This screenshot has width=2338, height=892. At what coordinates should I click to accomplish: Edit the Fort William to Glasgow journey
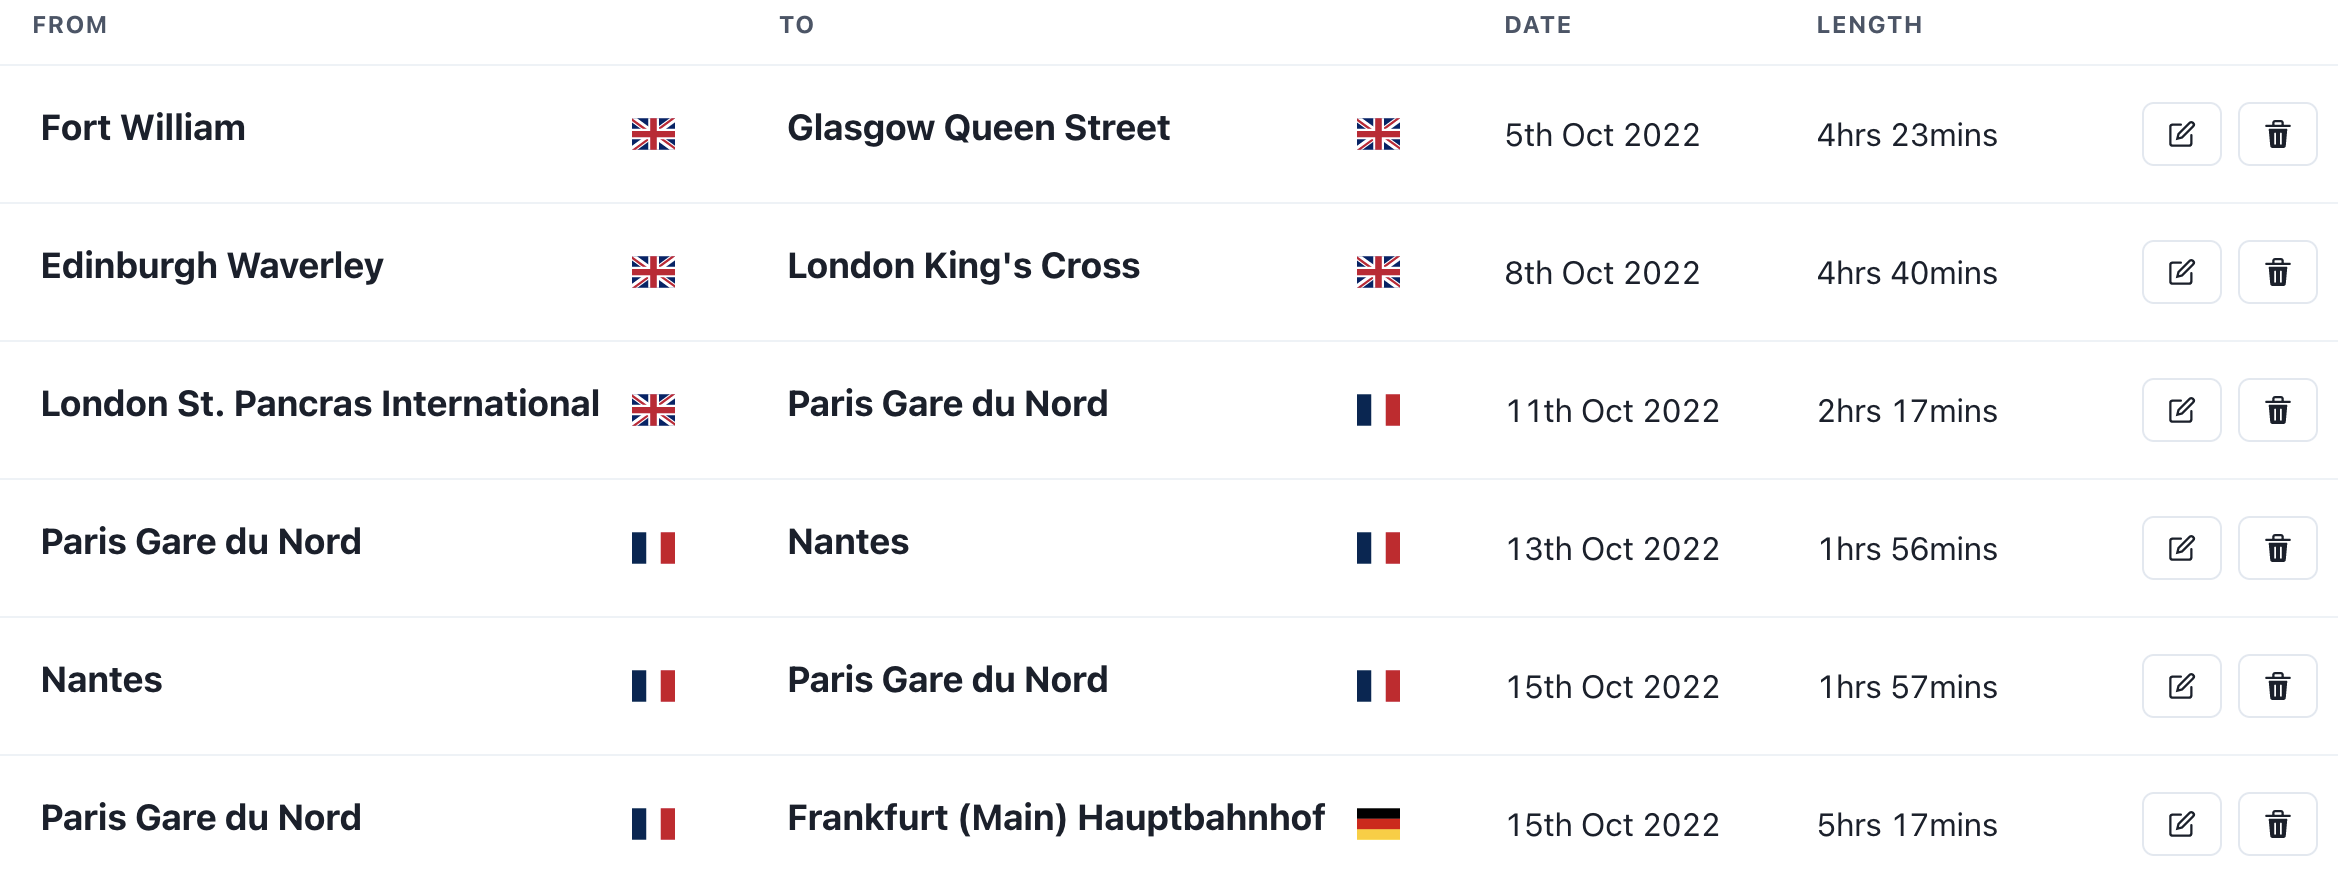2181,134
